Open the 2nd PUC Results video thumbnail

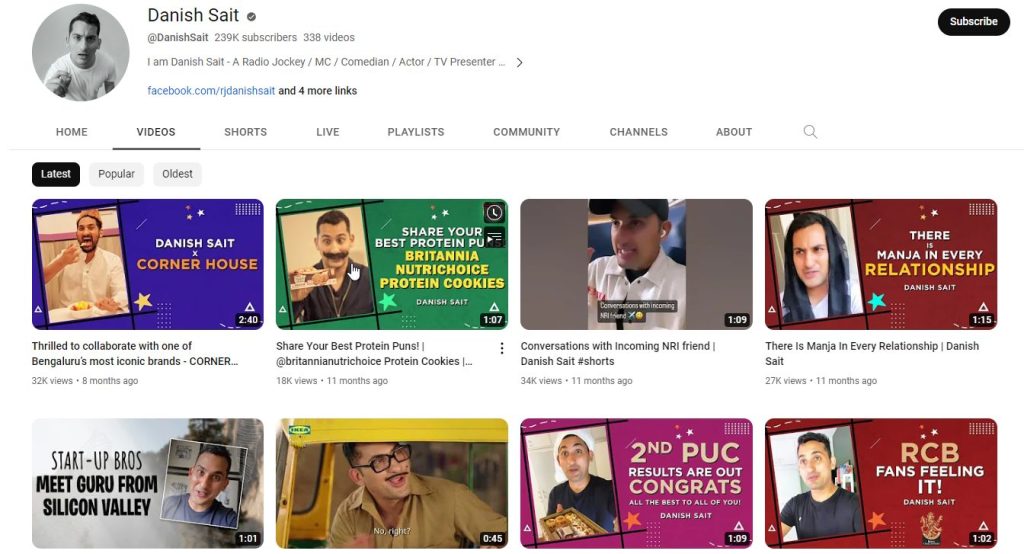click(636, 483)
